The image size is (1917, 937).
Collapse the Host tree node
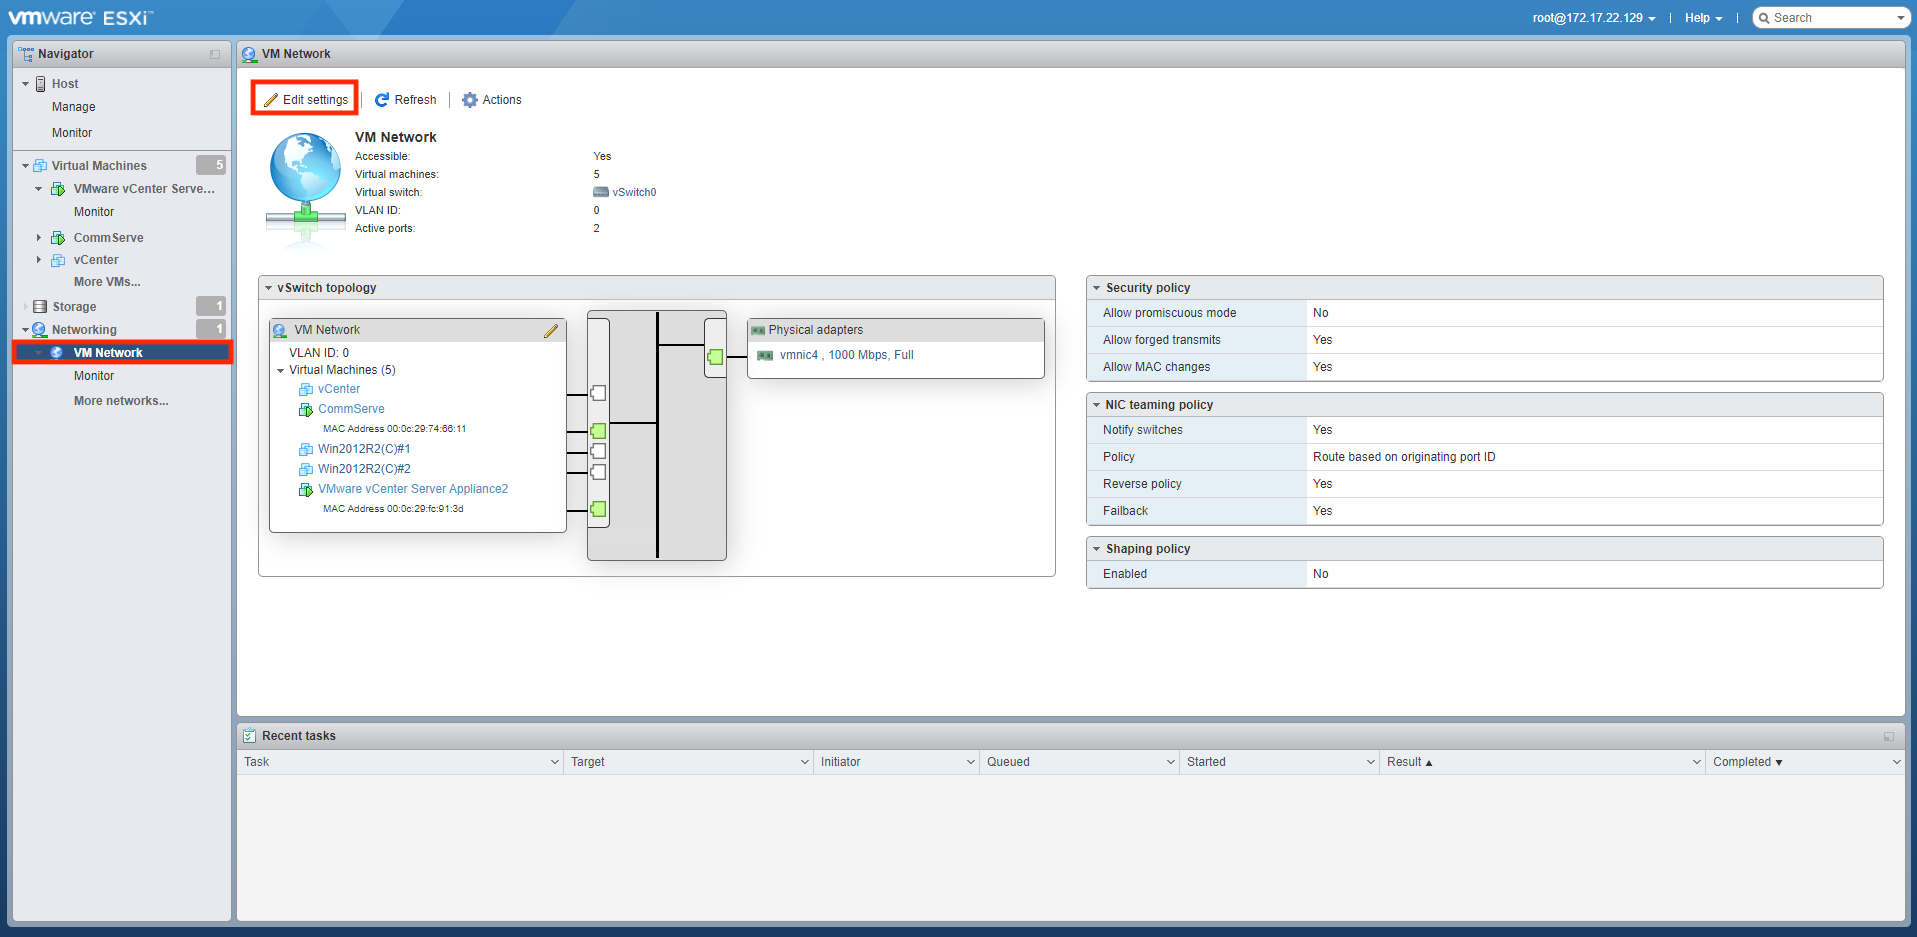click(x=26, y=84)
